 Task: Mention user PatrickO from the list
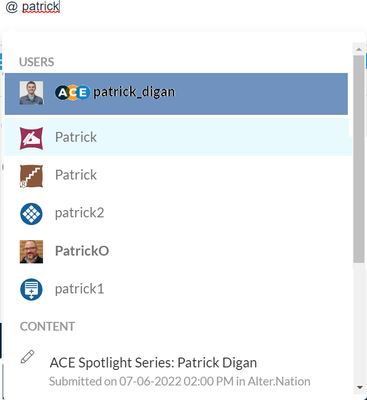point(178,251)
